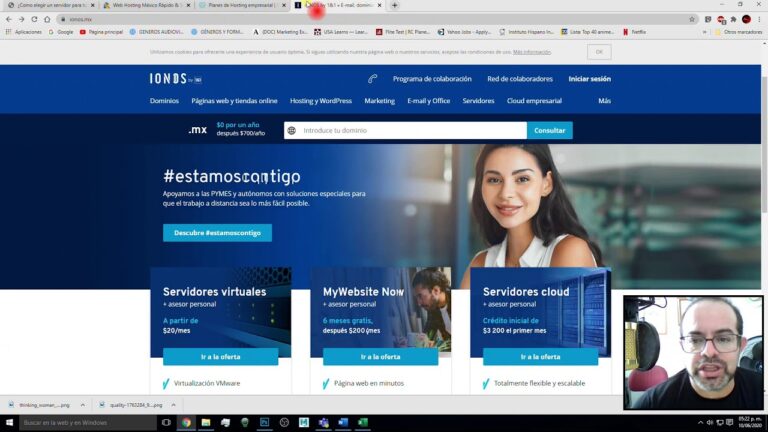Open Word from the taskbar
The width and height of the screenshot is (768, 432).
pos(343,423)
